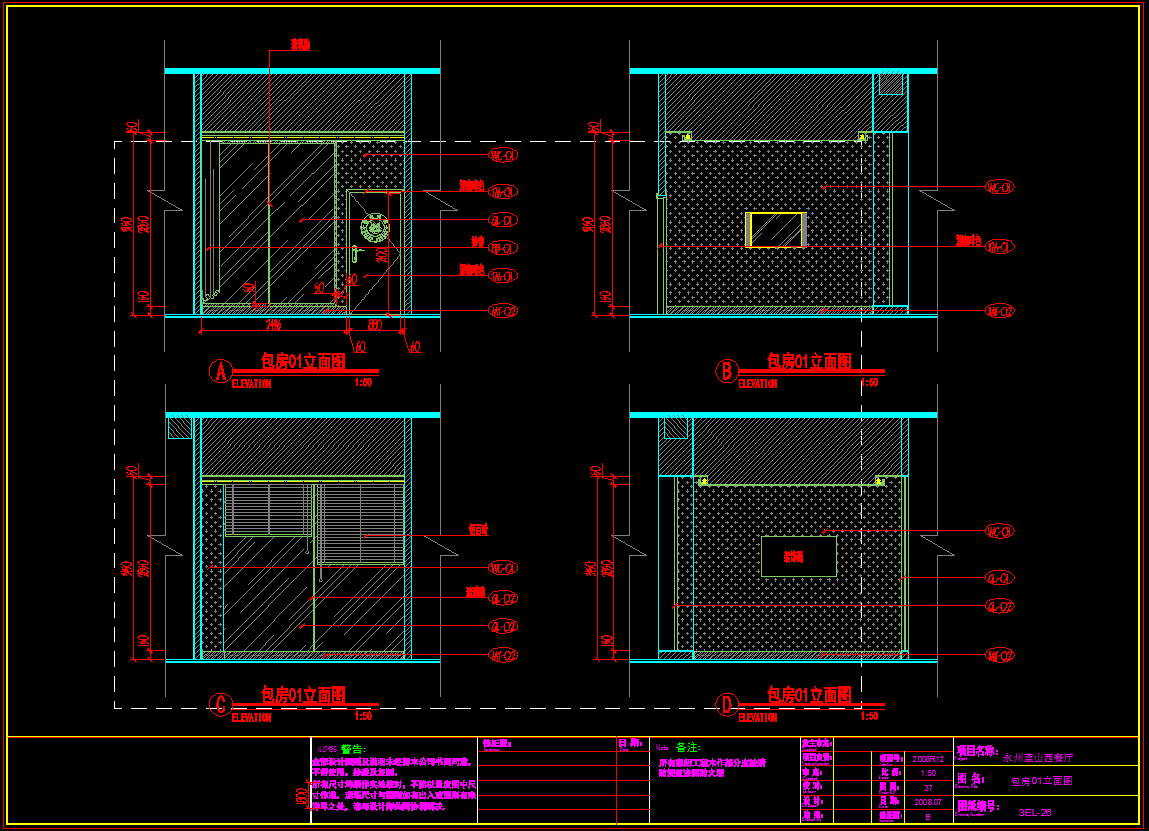Image resolution: width=1149 pixels, height=831 pixels.
Task: Select the WC-01 tag in elevation B
Action: (x=1000, y=188)
